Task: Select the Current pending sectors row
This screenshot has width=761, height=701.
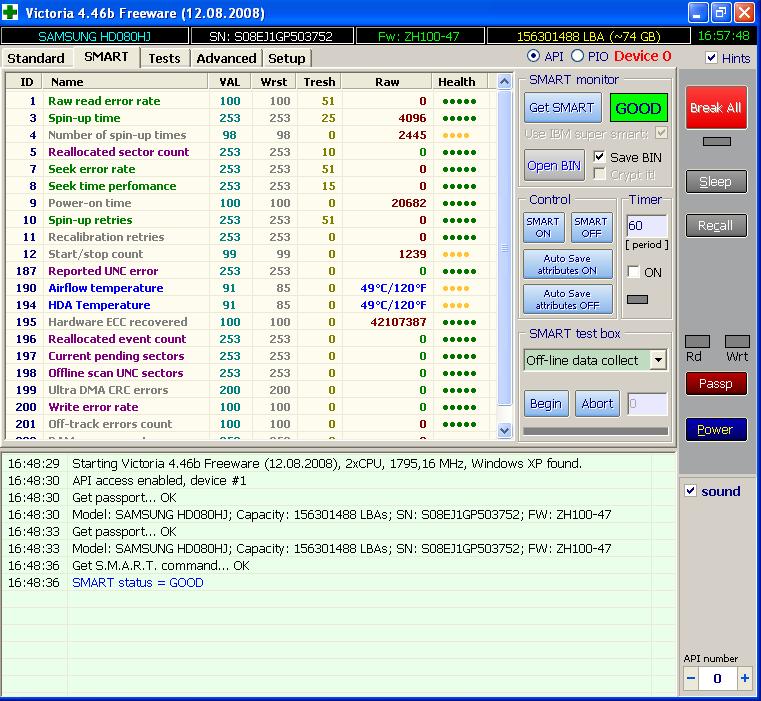Action: 250,356
